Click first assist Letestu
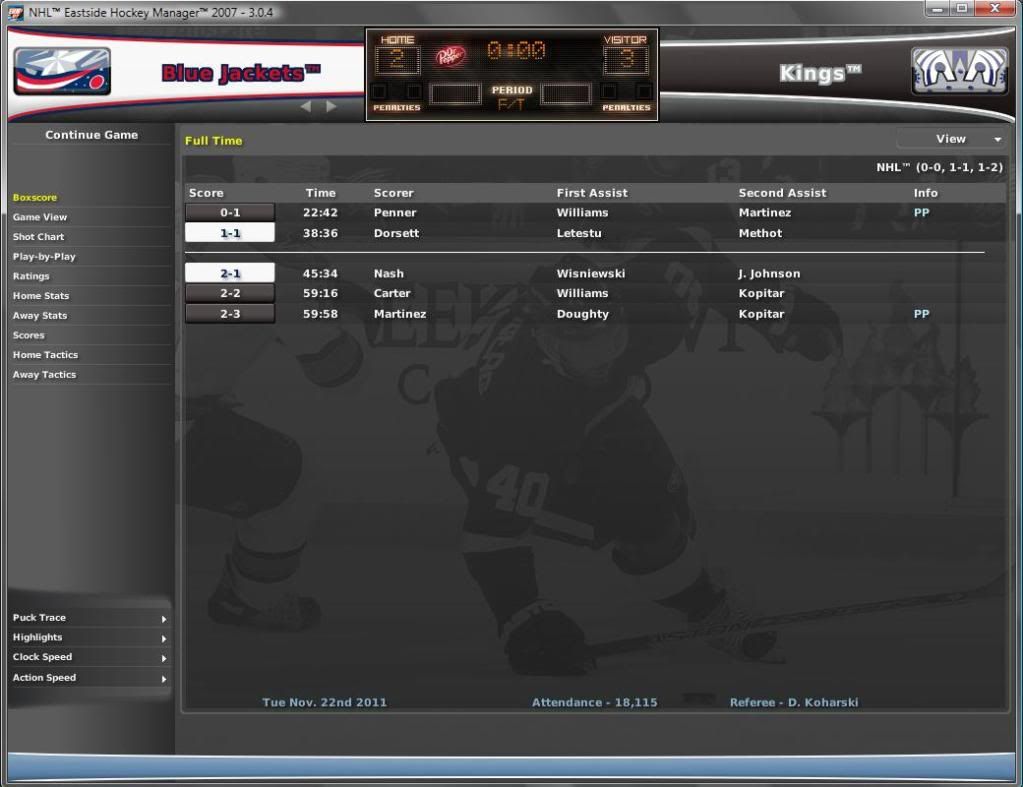 tap(579, 233)
